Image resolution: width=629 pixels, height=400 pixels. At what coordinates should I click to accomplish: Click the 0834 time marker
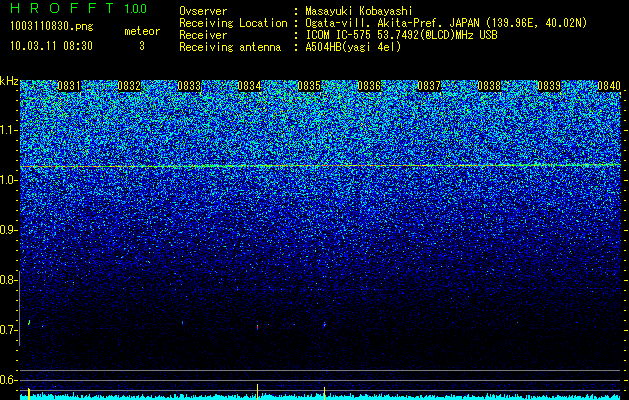(249, 86)
